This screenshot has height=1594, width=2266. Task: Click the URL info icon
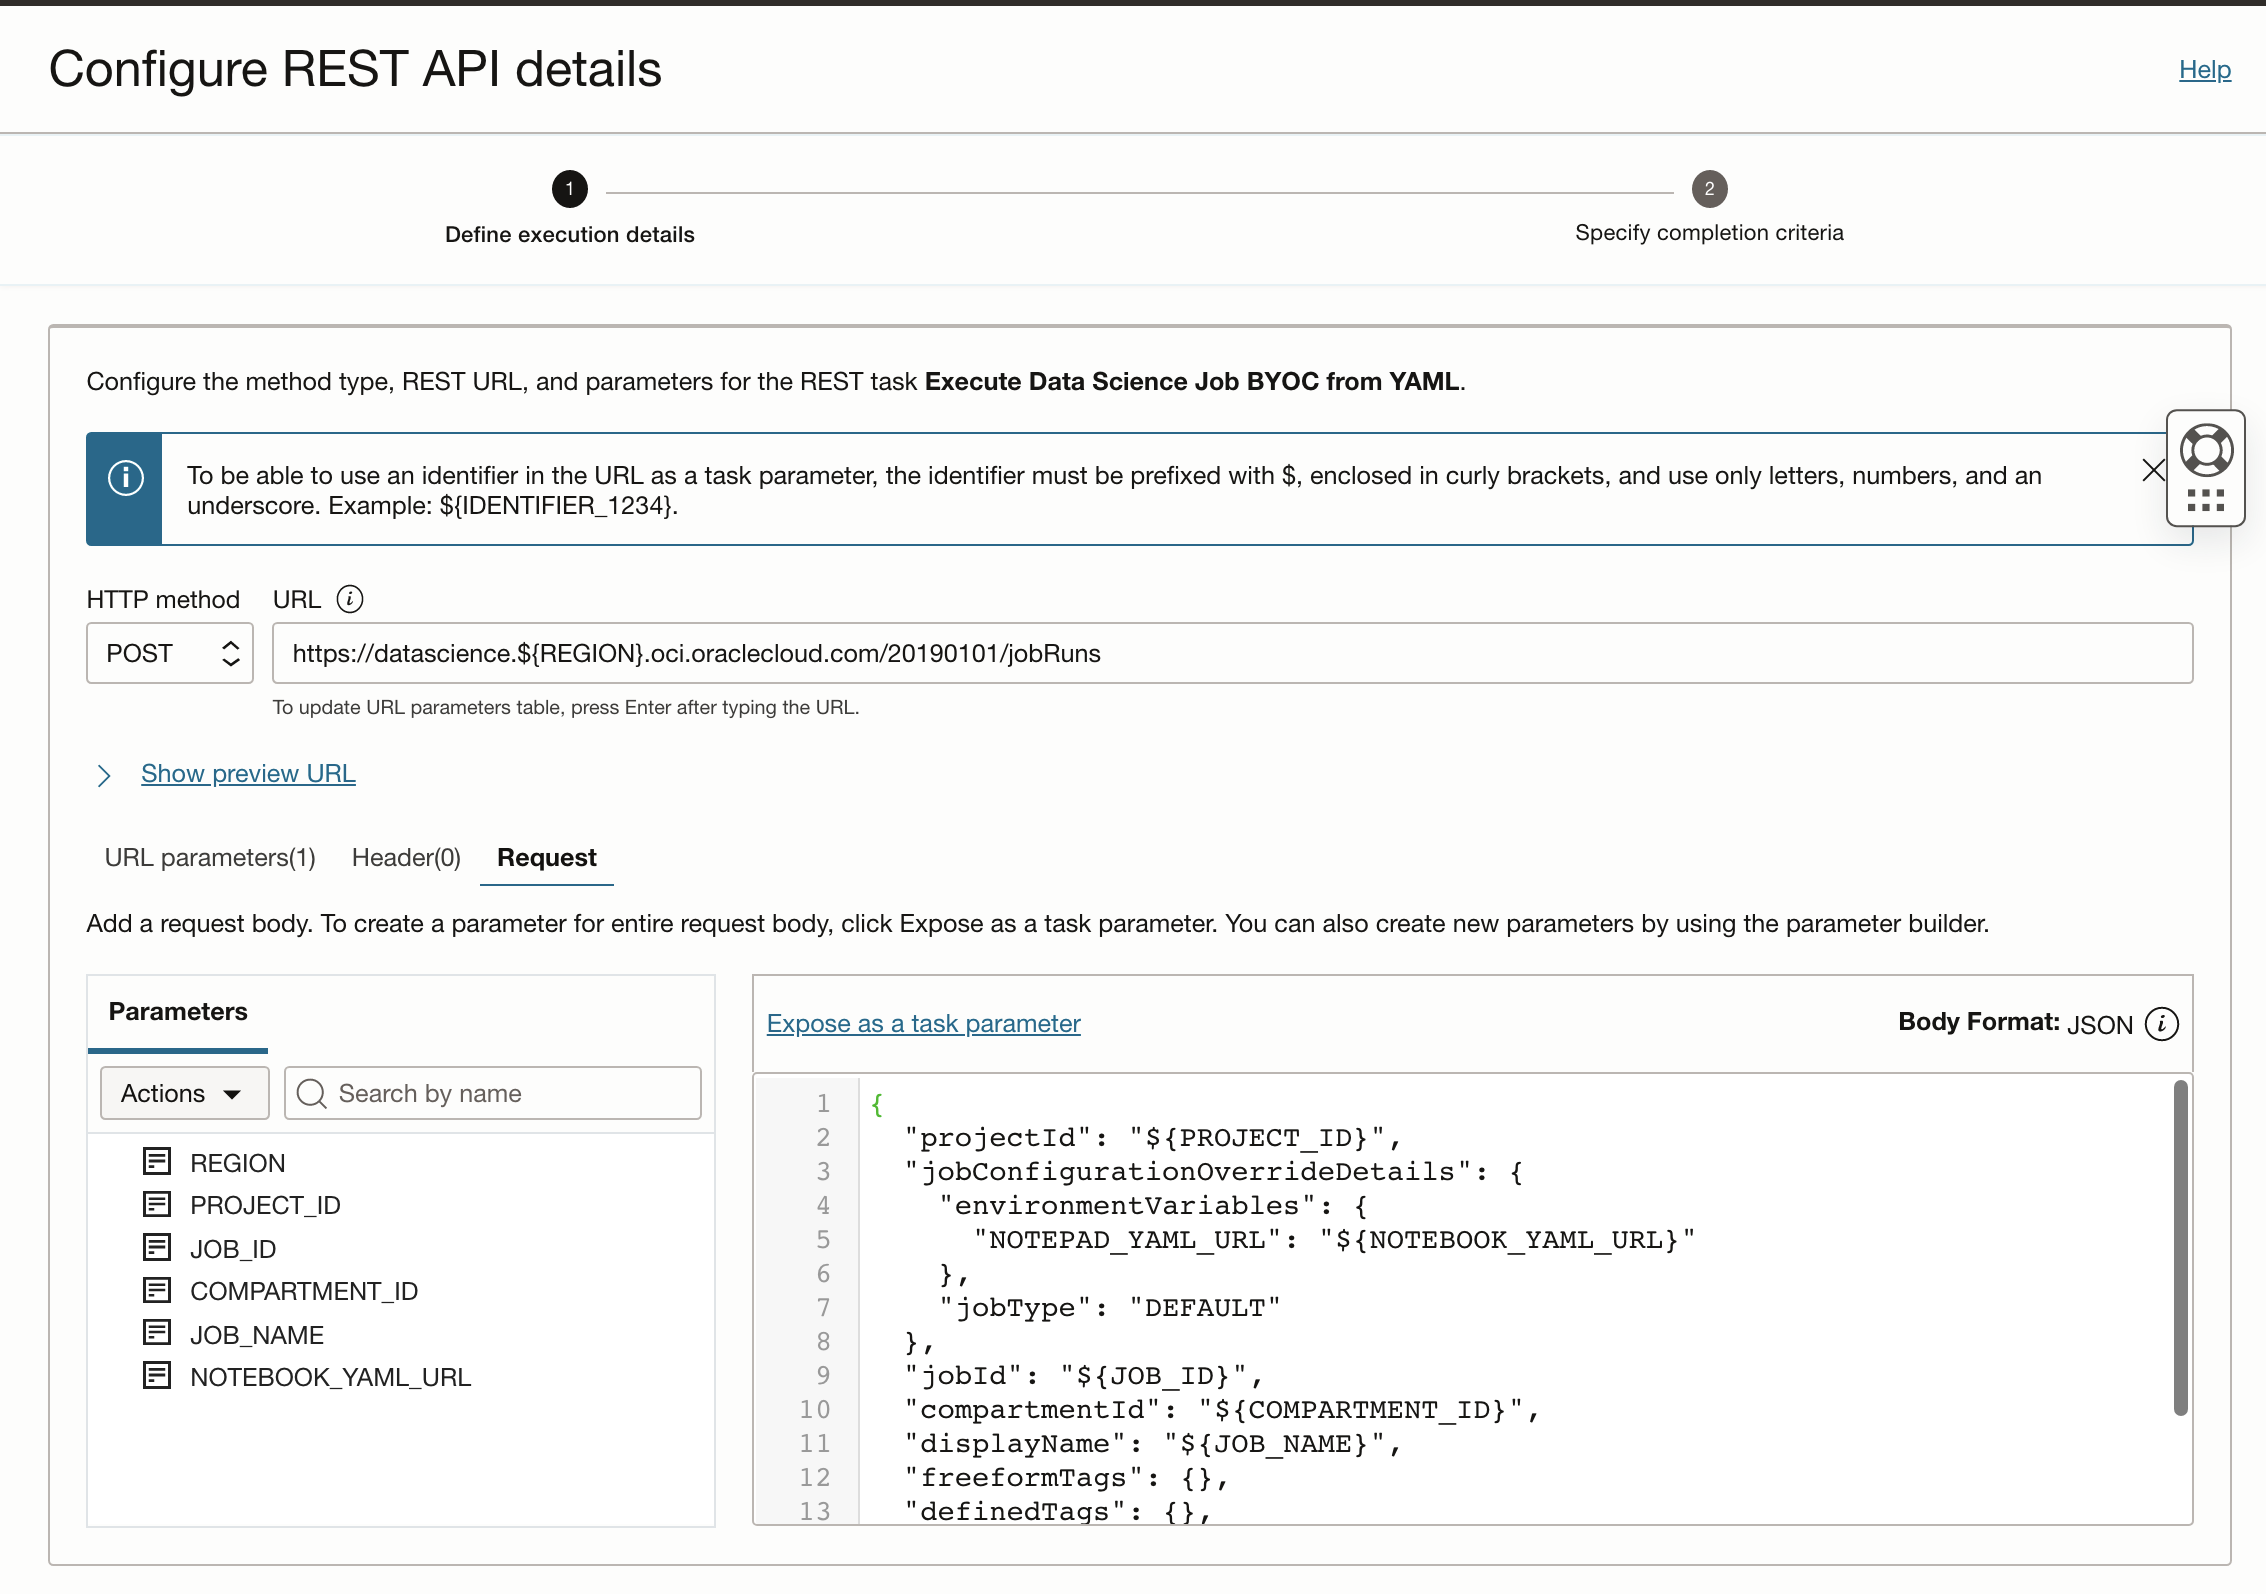click(x=350, y=599)
